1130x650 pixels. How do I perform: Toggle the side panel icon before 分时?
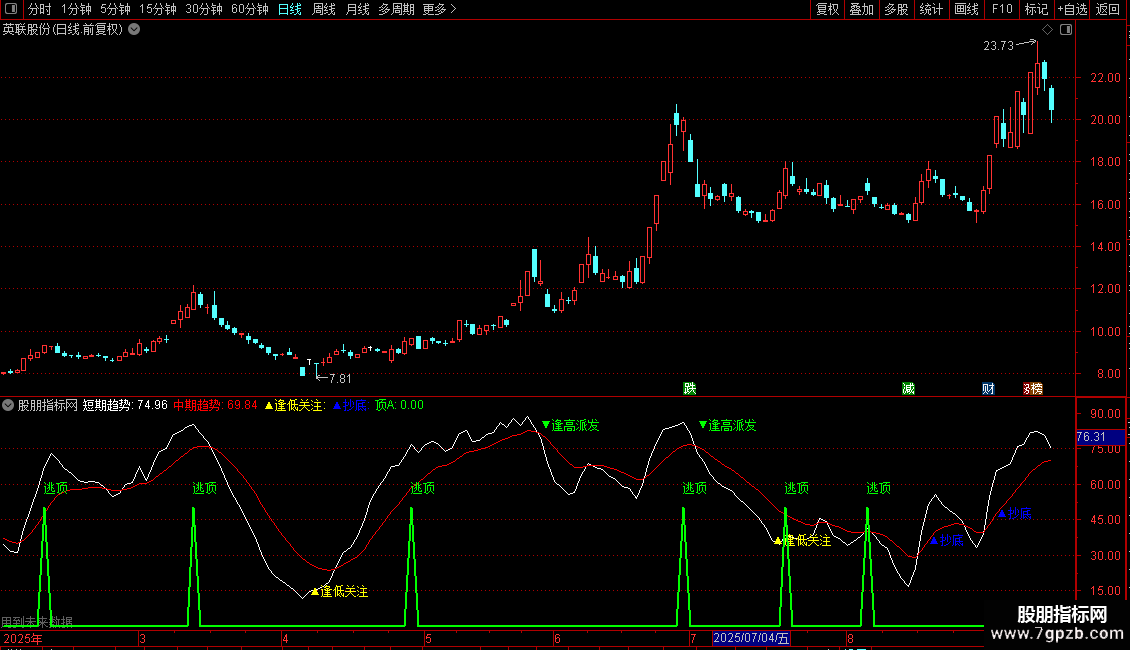coord(11,9)
